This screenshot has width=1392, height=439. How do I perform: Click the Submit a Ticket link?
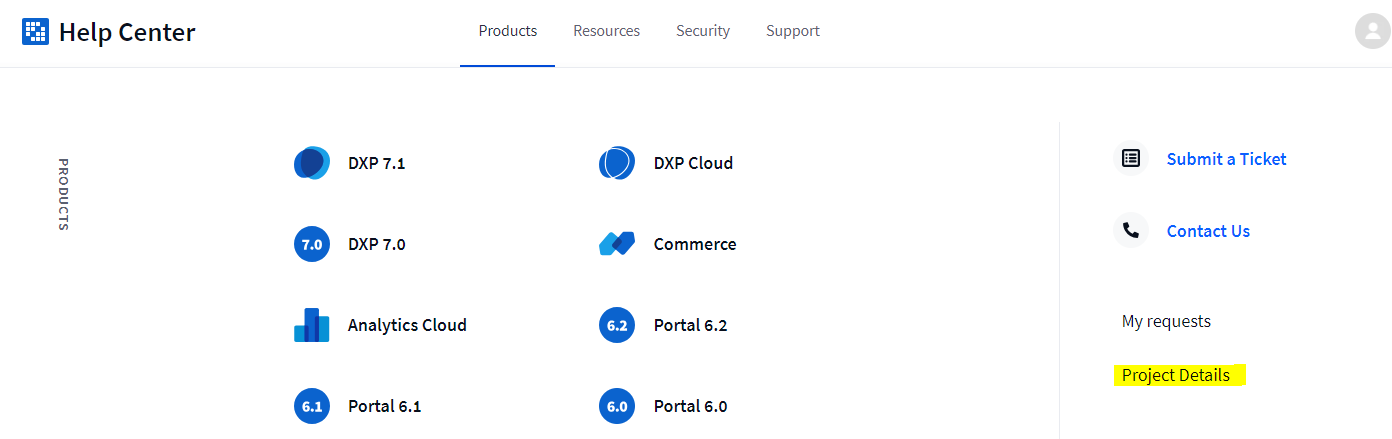click(1227, 159)
